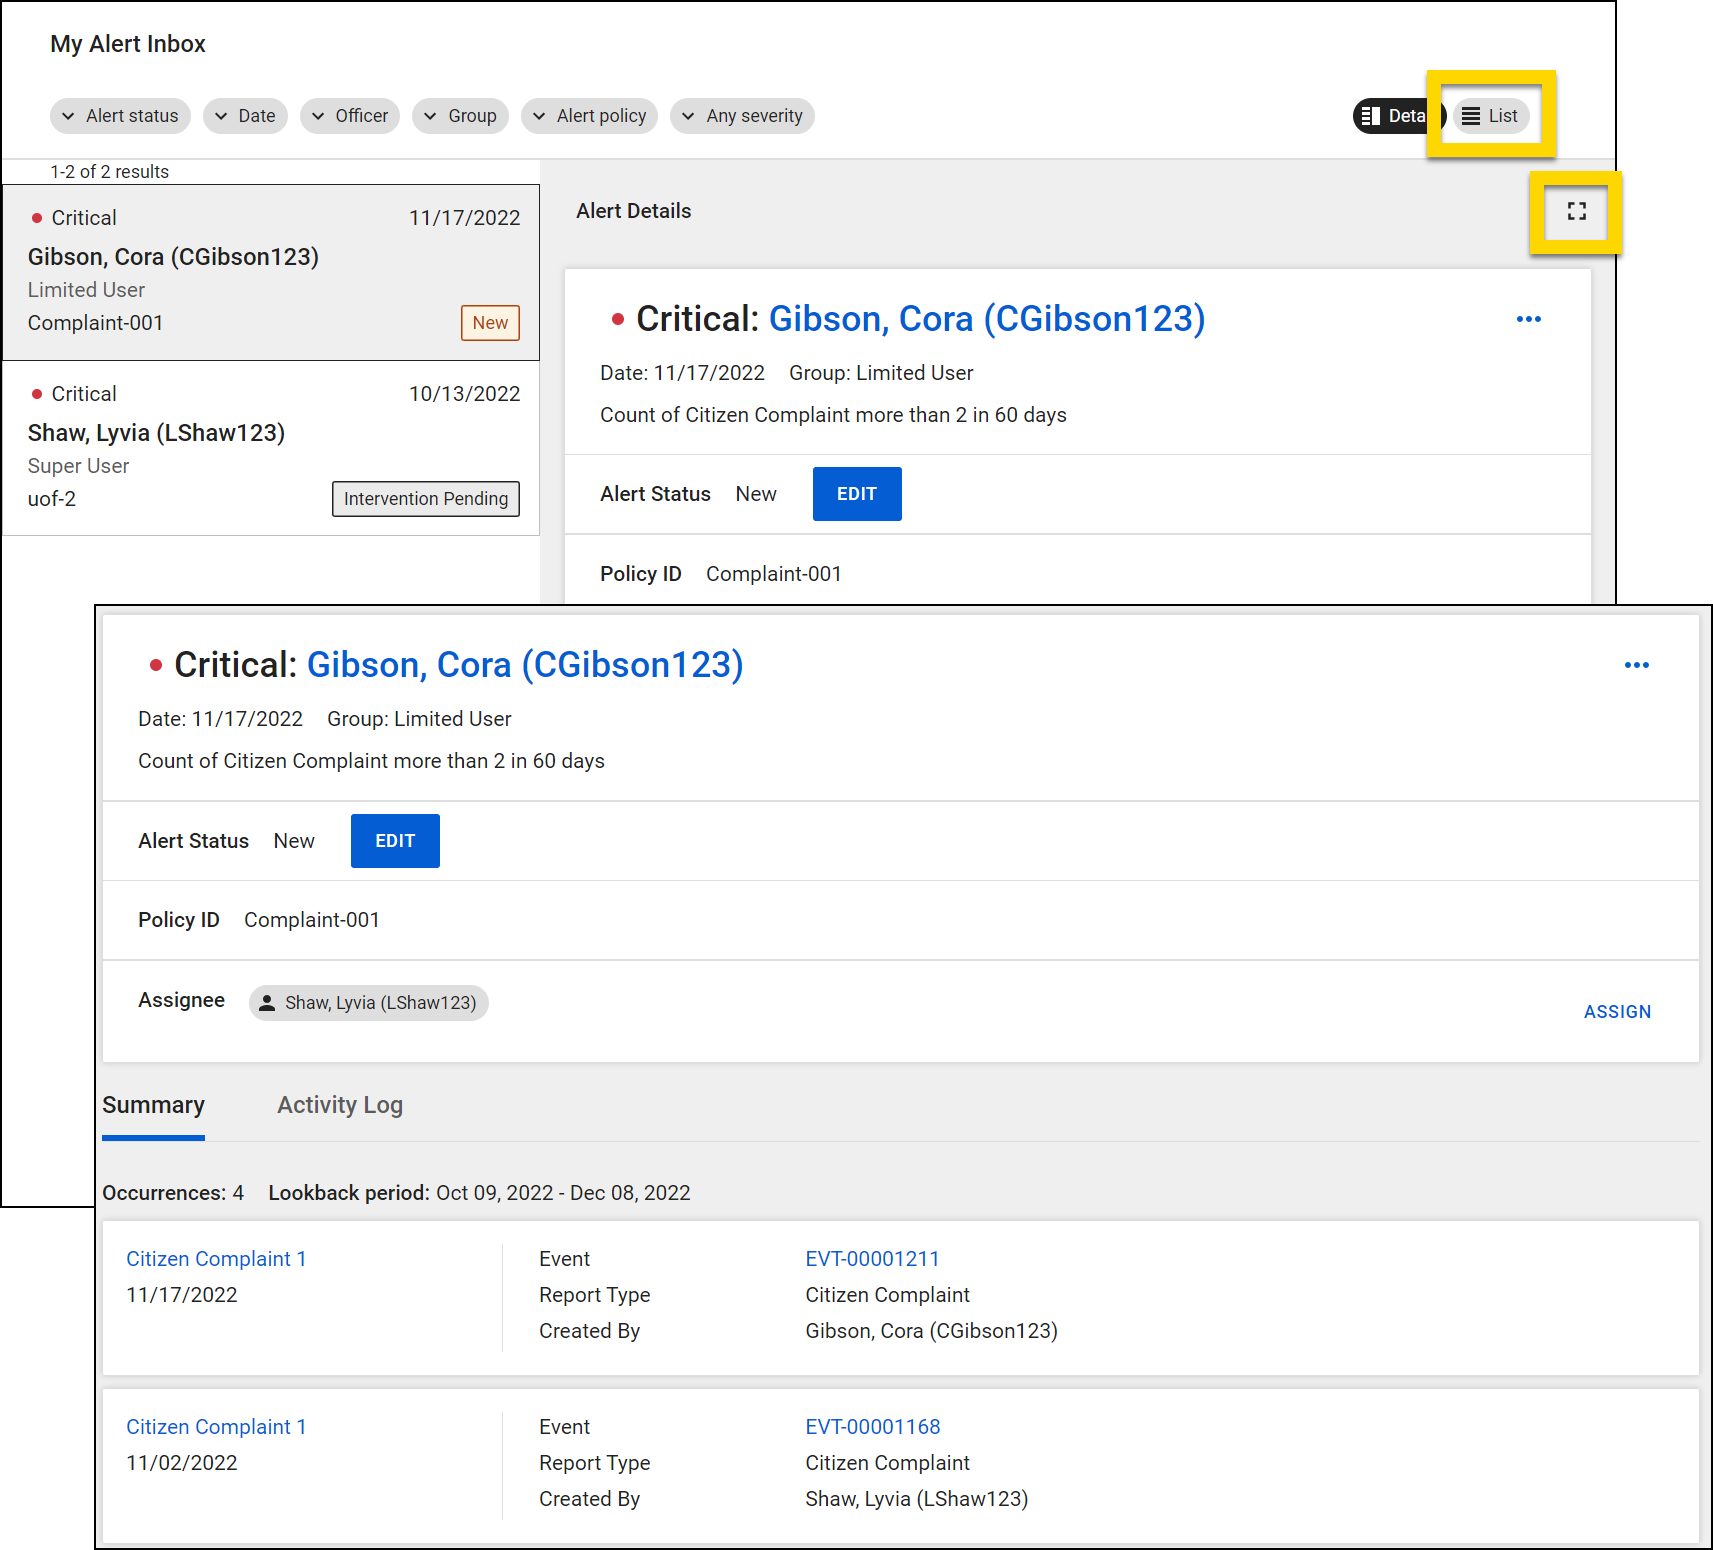This screenshot has height=1550, width=1713.
Task: Expand the Alert policy filter
Action: pyautogui.click(x=589, y=116)
